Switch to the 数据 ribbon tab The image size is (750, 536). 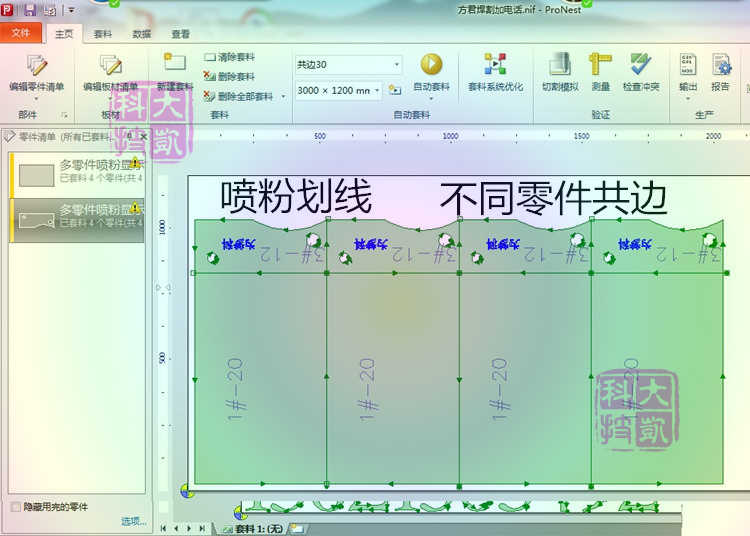click(x=142, y=34)
